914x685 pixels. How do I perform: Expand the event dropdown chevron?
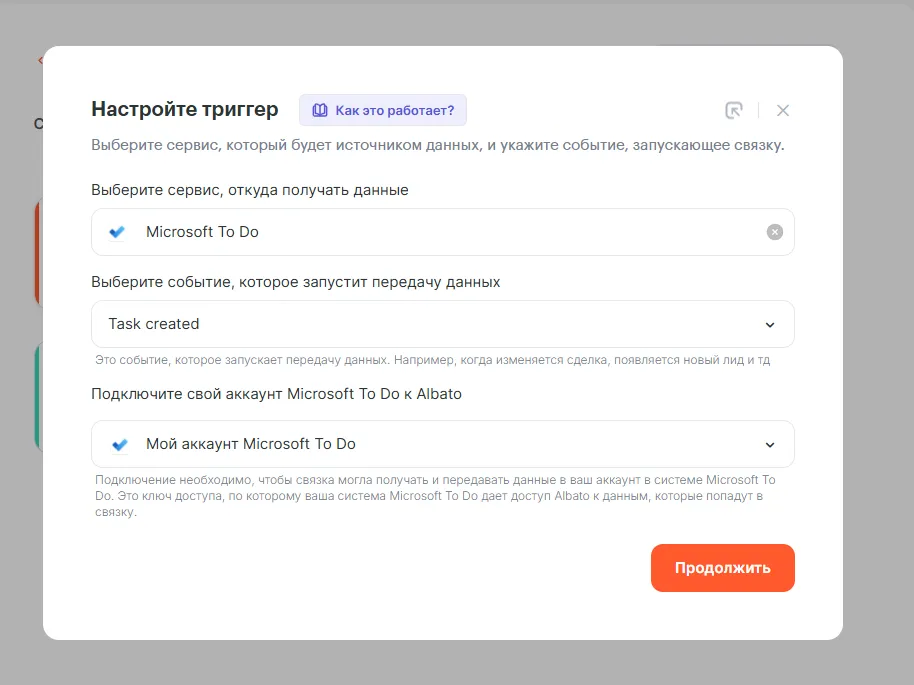[x=770, y=324]
